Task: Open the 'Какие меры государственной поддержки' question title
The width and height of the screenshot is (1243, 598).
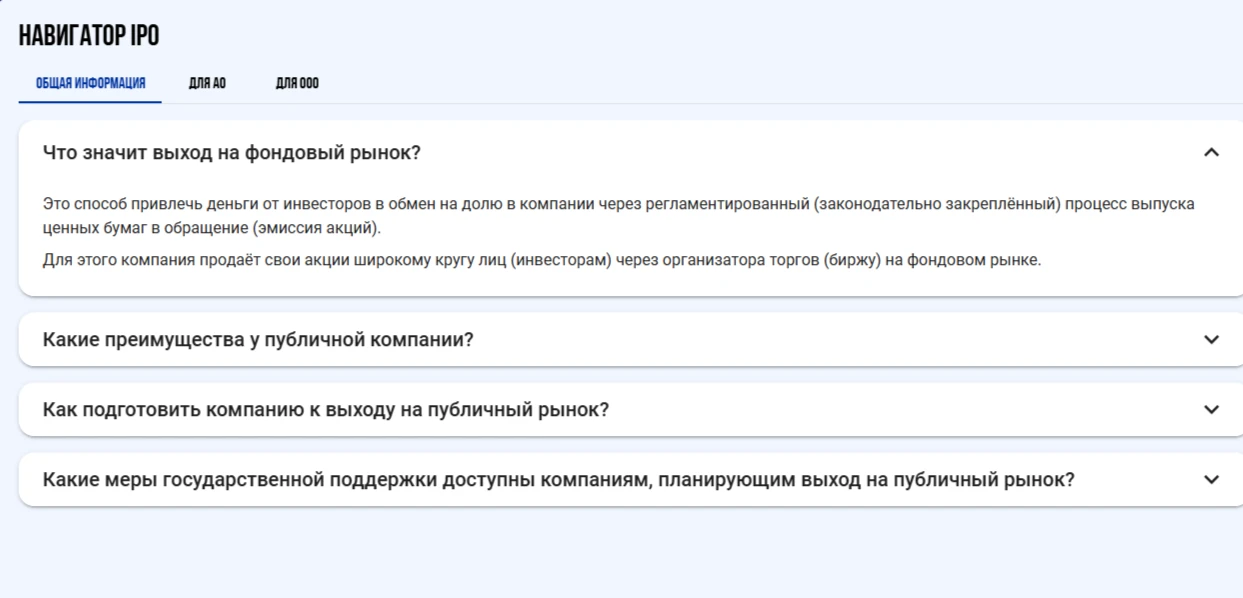Action: point(559,480)
